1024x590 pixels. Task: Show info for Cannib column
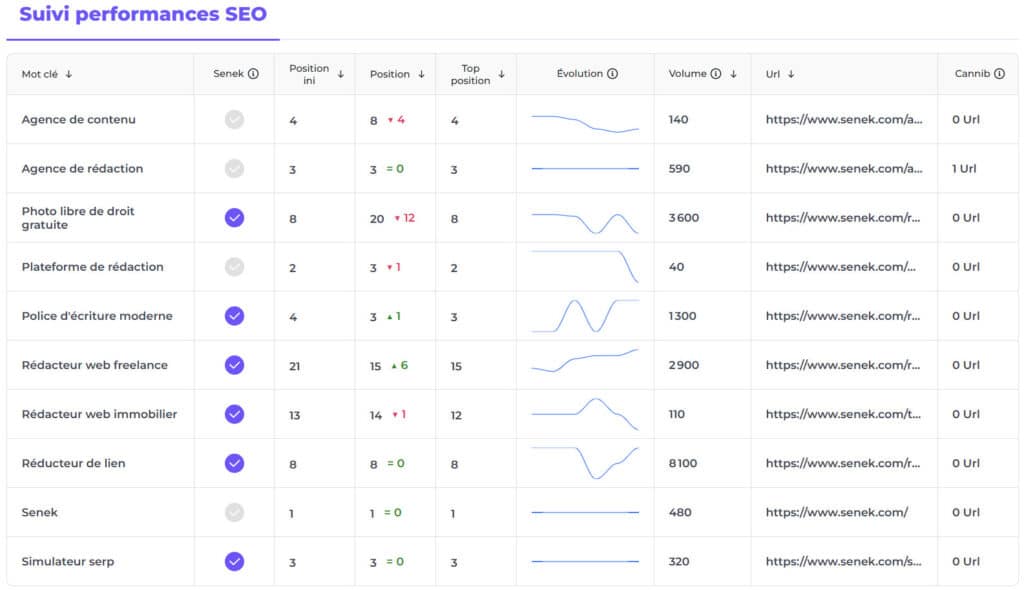(x=999, y=74)
